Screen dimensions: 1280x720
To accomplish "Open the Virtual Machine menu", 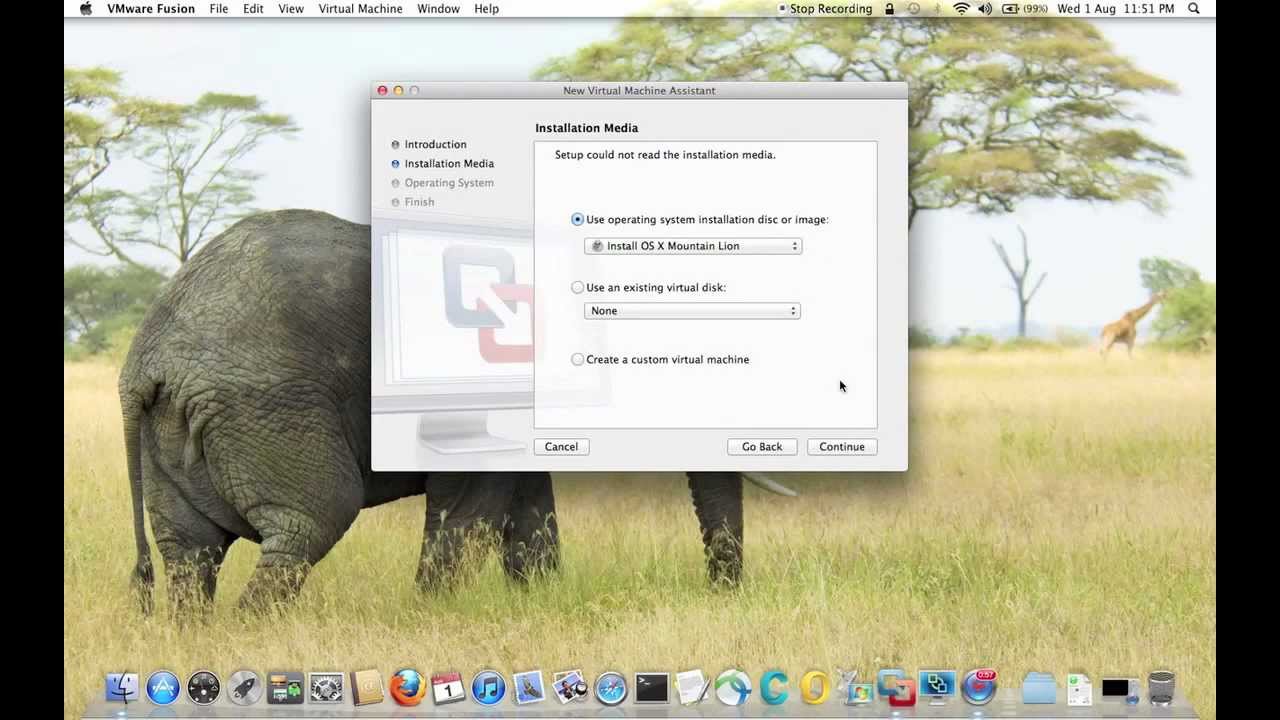I will click(x=360, y=8).
